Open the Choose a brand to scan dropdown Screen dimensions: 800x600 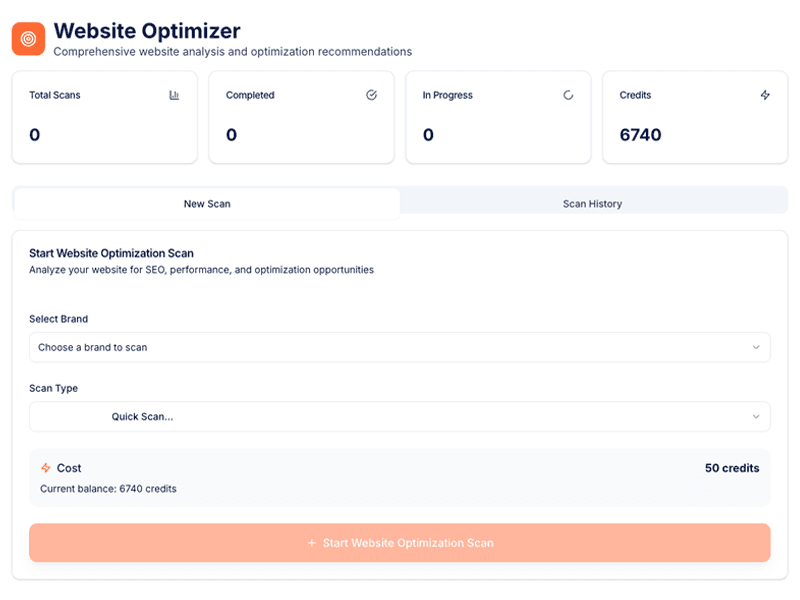400,347
